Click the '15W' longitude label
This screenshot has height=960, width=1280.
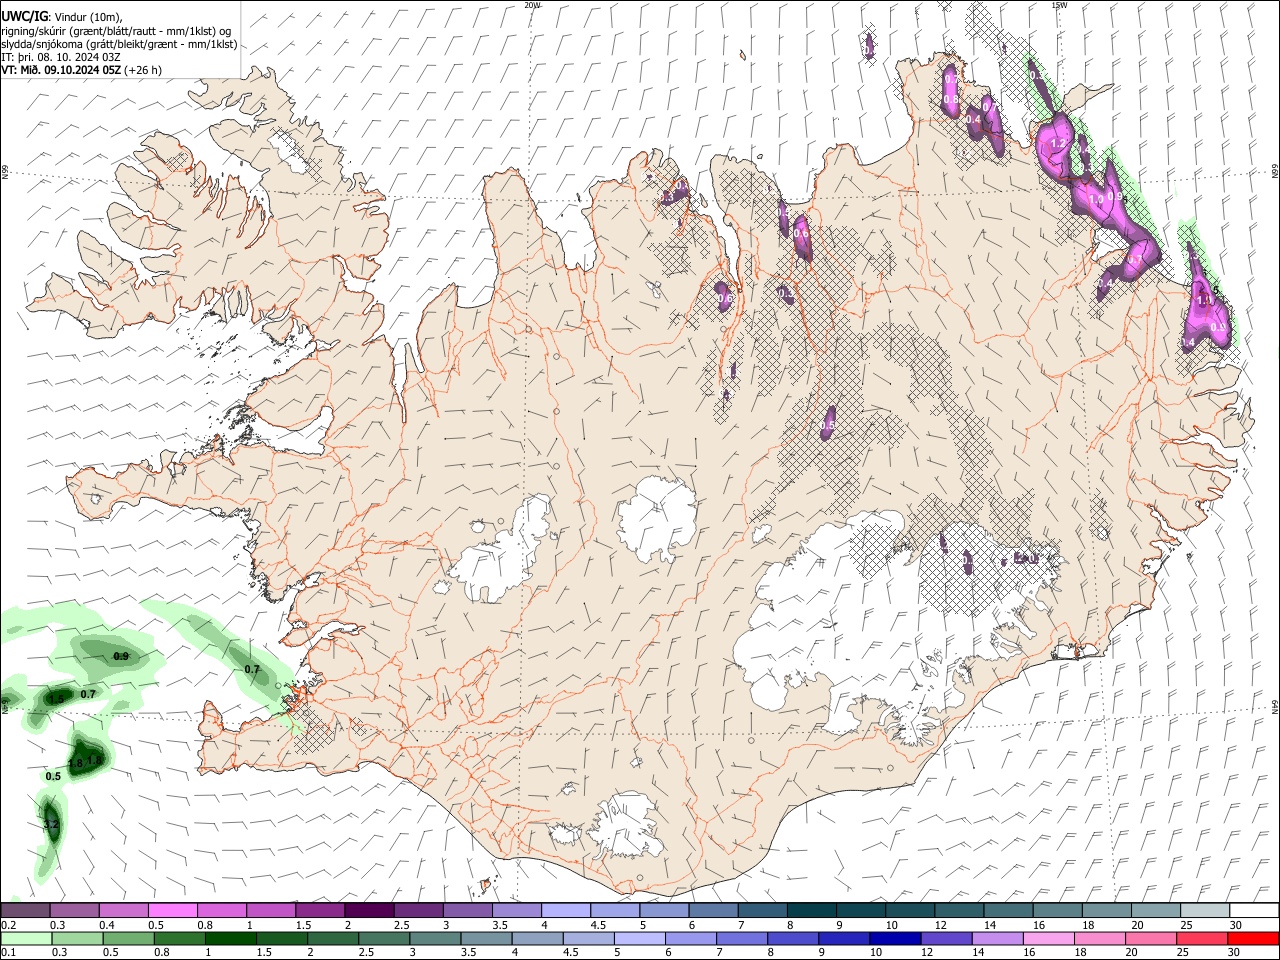1058,5
